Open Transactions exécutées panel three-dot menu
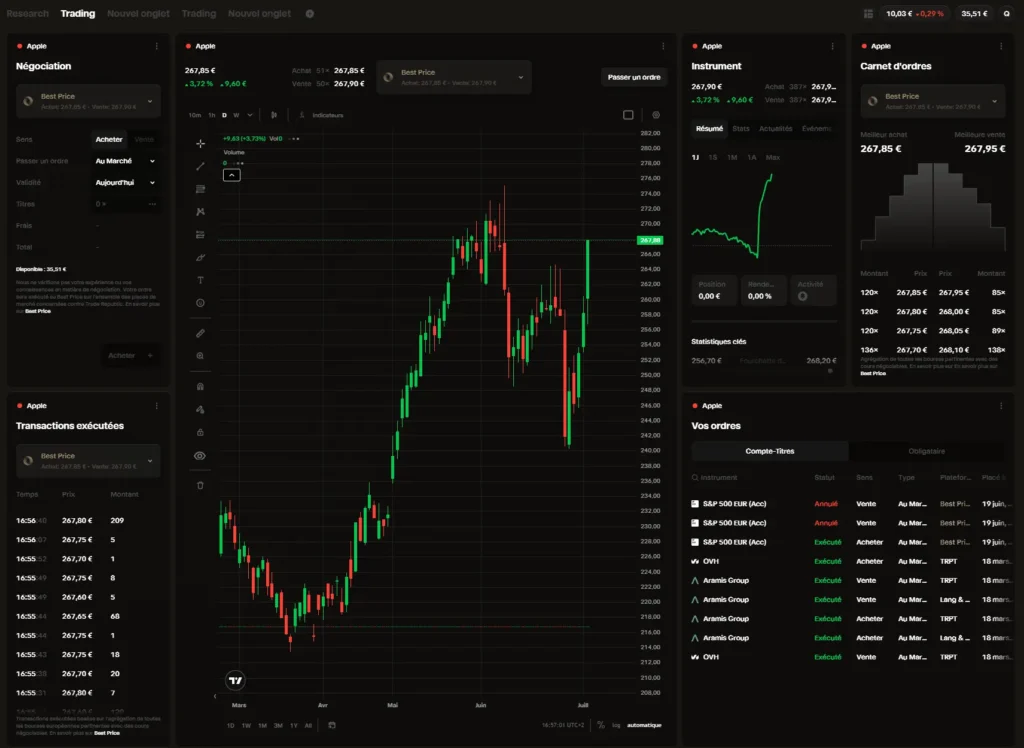The width and height of the screenshot is (1024, 748). click(157, 406)
